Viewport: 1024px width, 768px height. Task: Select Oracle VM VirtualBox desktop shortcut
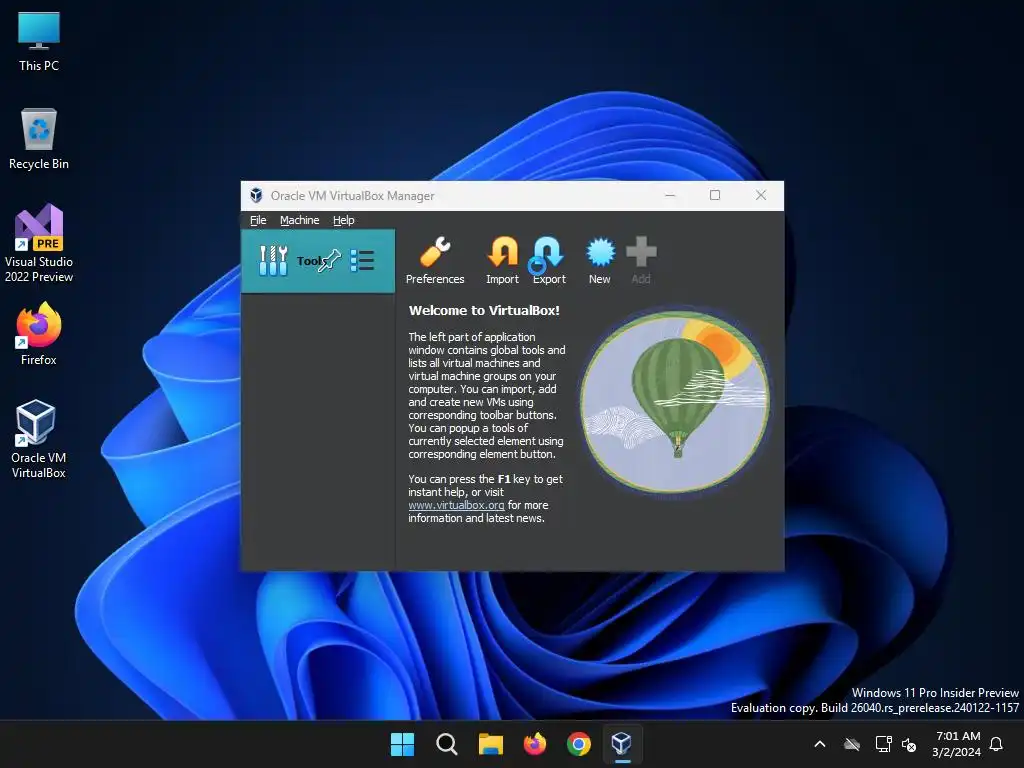(x=39, y=439)
